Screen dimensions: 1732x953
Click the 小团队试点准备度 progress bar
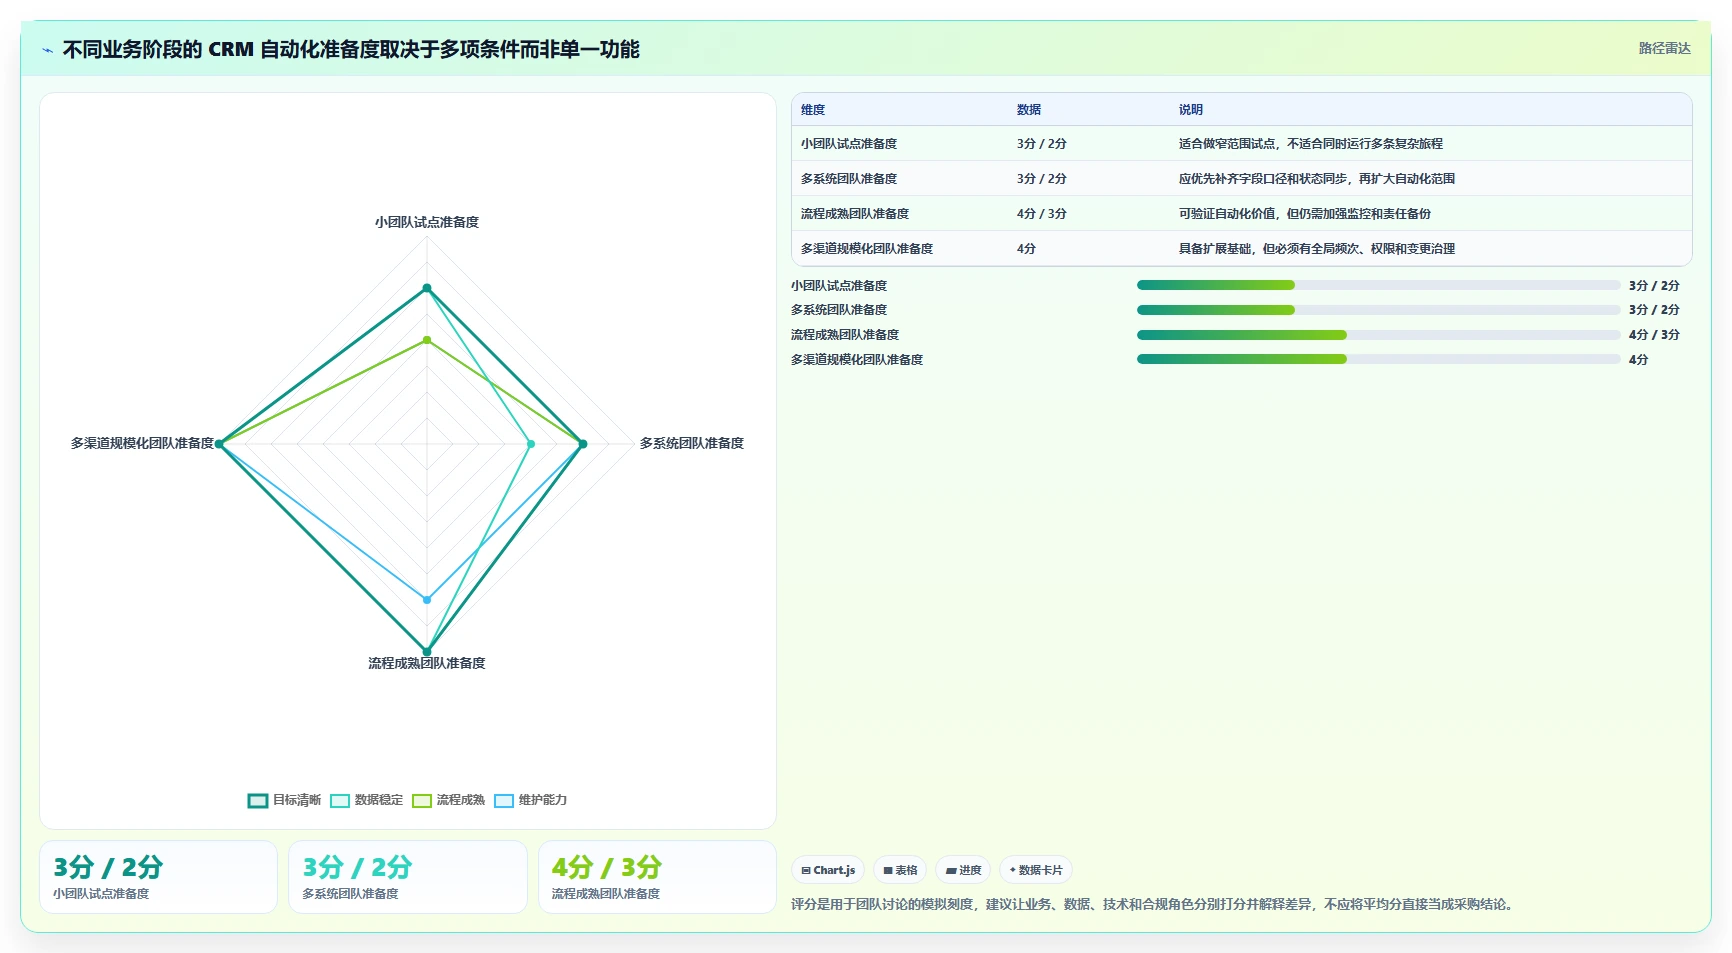(x=1378, y=285)
